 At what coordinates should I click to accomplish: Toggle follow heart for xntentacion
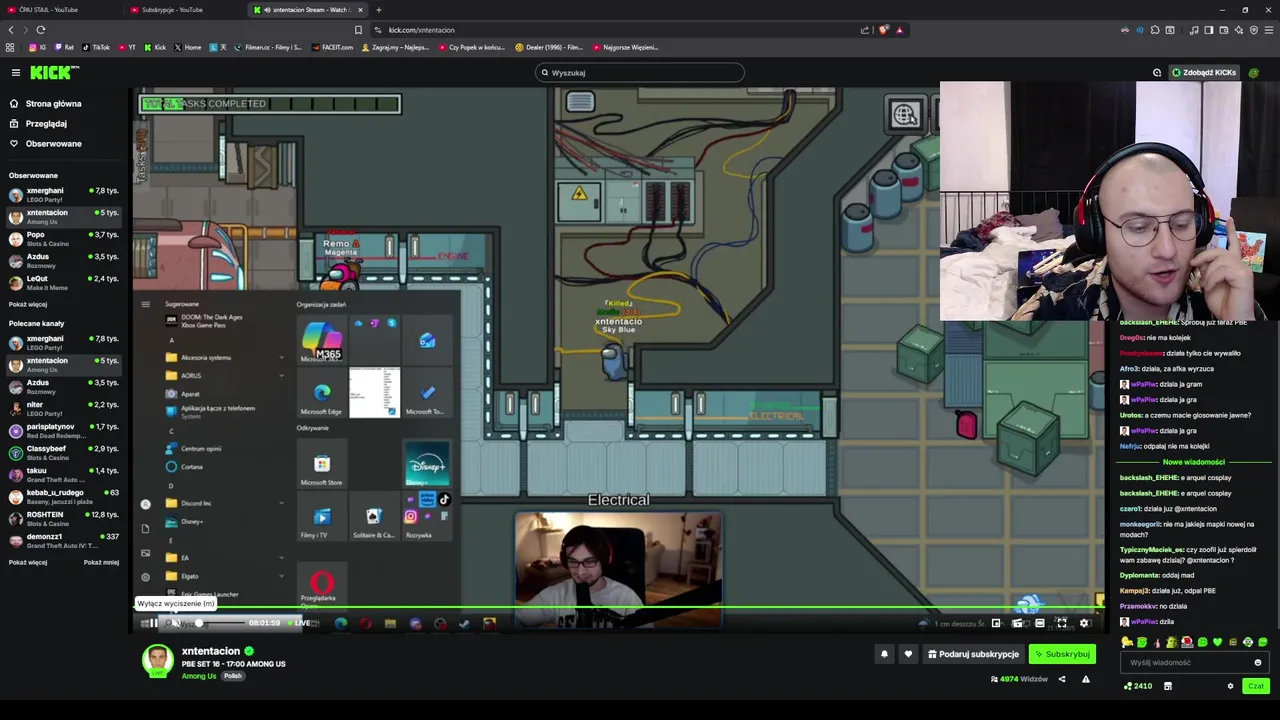(x=908, y=654)
